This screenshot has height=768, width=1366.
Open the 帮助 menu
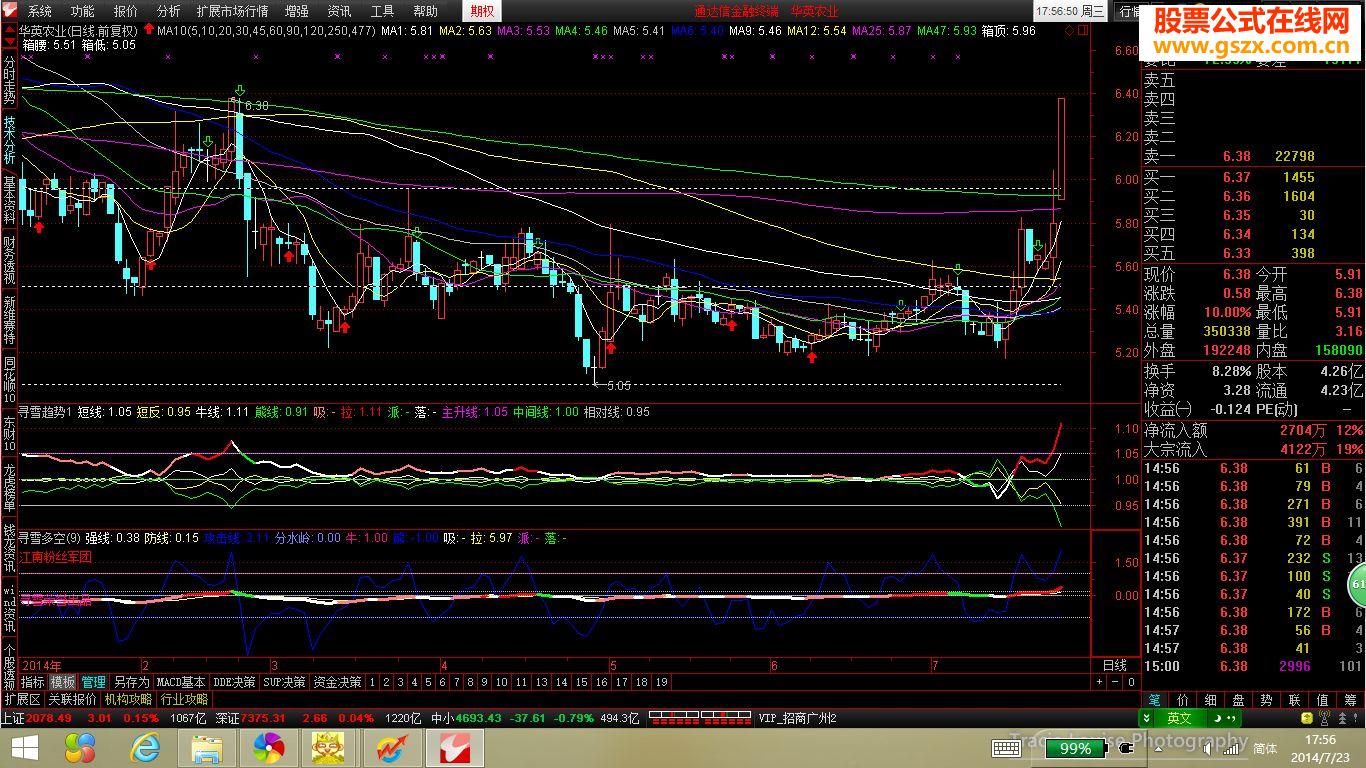(x=426, y=11)
